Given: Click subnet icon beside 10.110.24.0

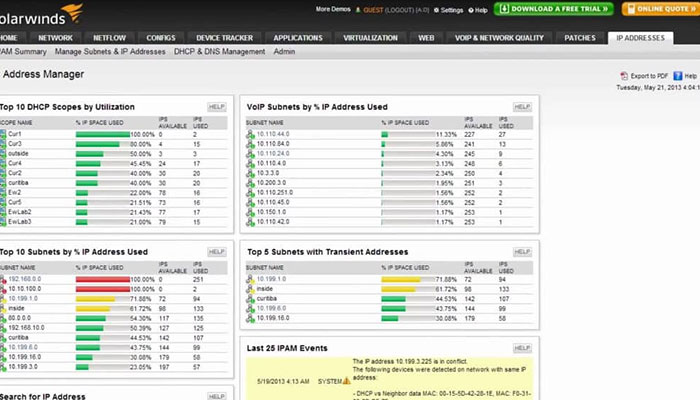Looking at the screenshot, I should tap(250, 154).
